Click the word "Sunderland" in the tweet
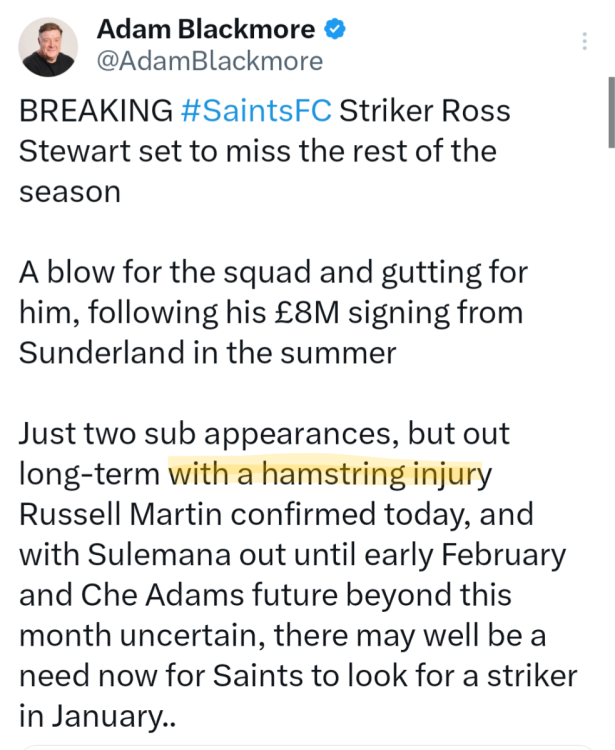This screenshot has height=750, width=615. pos(103,353)
